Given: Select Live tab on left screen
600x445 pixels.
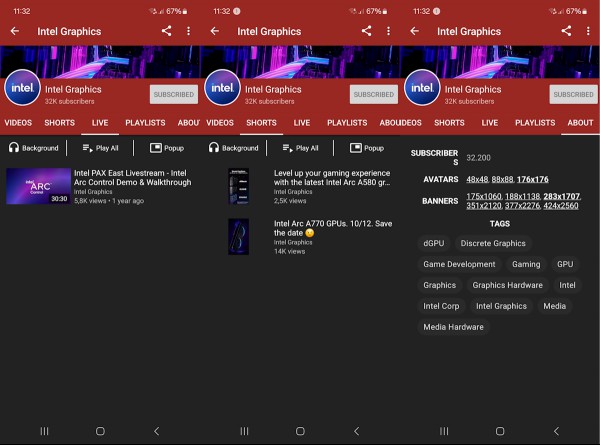Looking at the screenshot, I should [x=100, y=123].
